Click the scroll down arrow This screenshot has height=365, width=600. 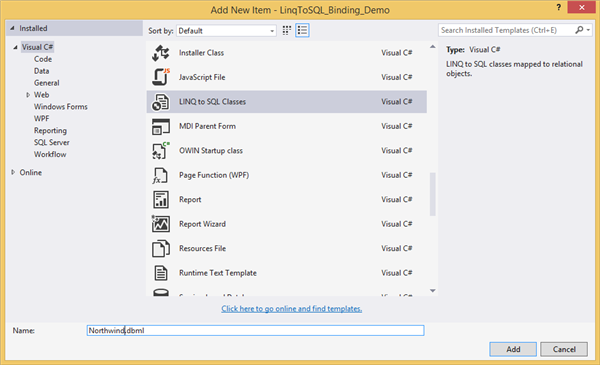pos(432,291)
